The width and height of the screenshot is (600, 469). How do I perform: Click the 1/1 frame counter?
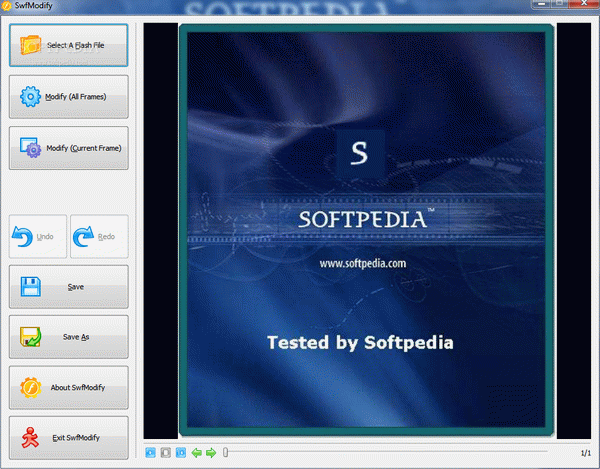pos(585,453)
